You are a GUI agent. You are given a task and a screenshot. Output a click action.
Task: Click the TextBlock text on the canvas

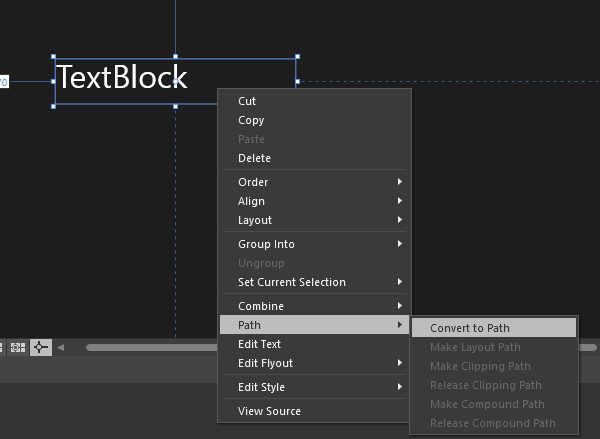coord(122,77)
